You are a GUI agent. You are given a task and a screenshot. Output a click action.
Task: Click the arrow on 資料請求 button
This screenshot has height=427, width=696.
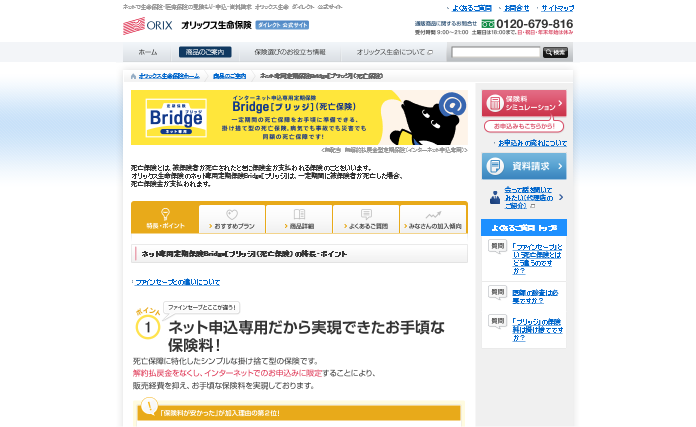click(560, 166)
